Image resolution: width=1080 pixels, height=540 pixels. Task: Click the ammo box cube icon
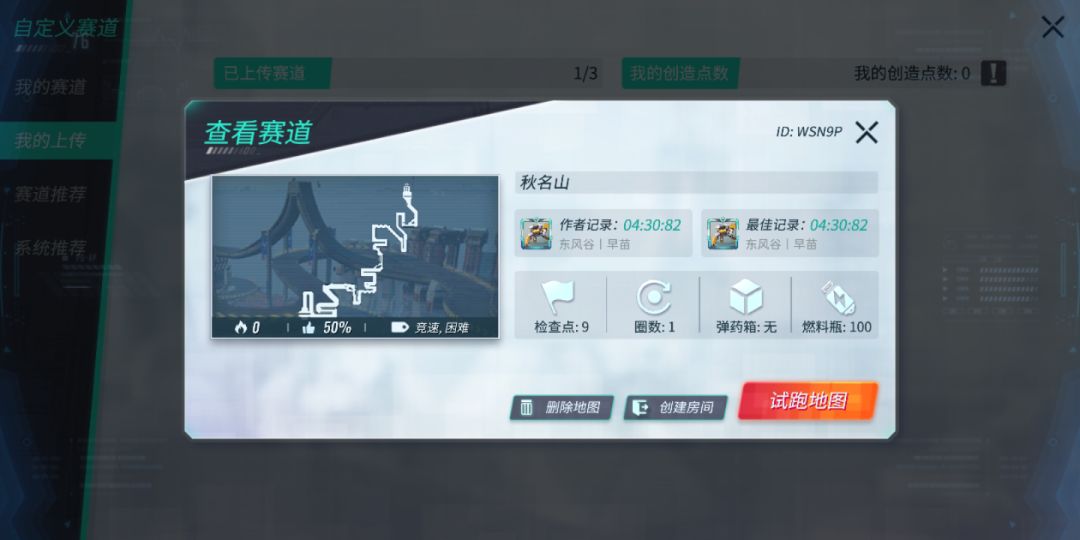click(x=746, y=298)
